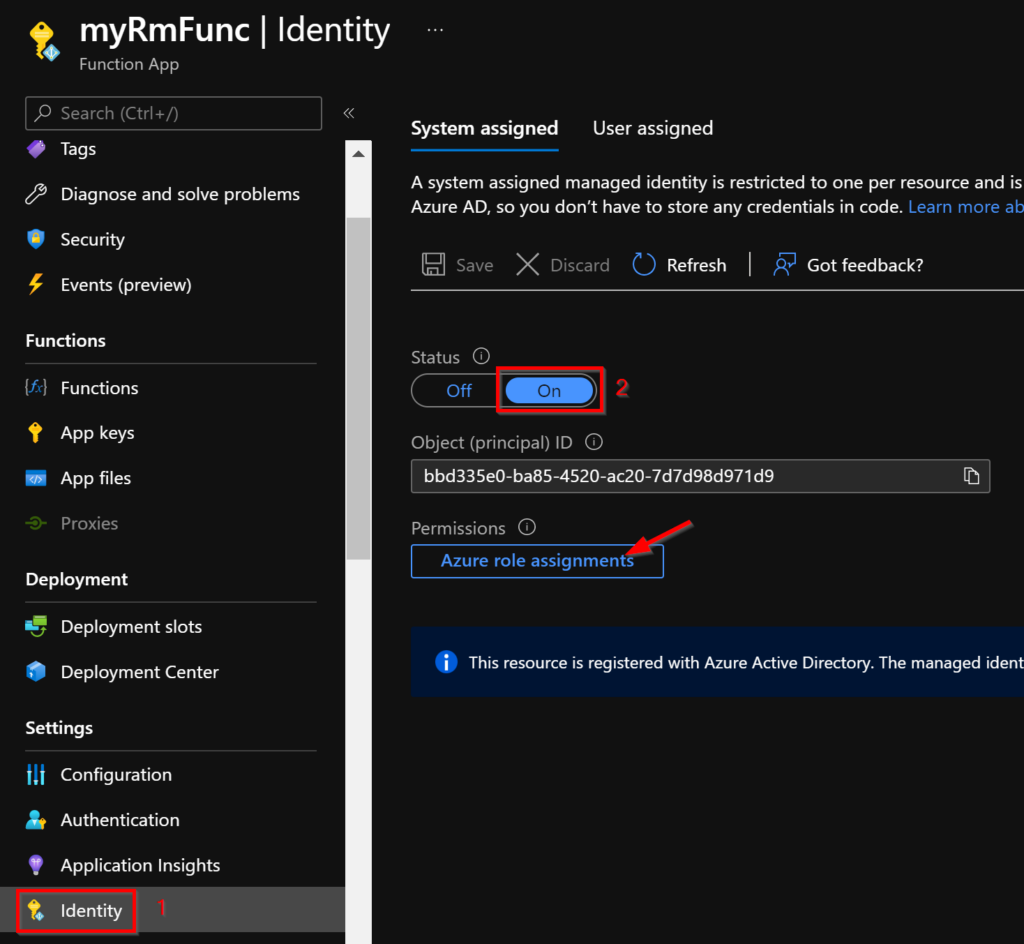The image size is (1024, 944).
Task: Open the Permissions info tooltip
Action: tap(527, 527)
